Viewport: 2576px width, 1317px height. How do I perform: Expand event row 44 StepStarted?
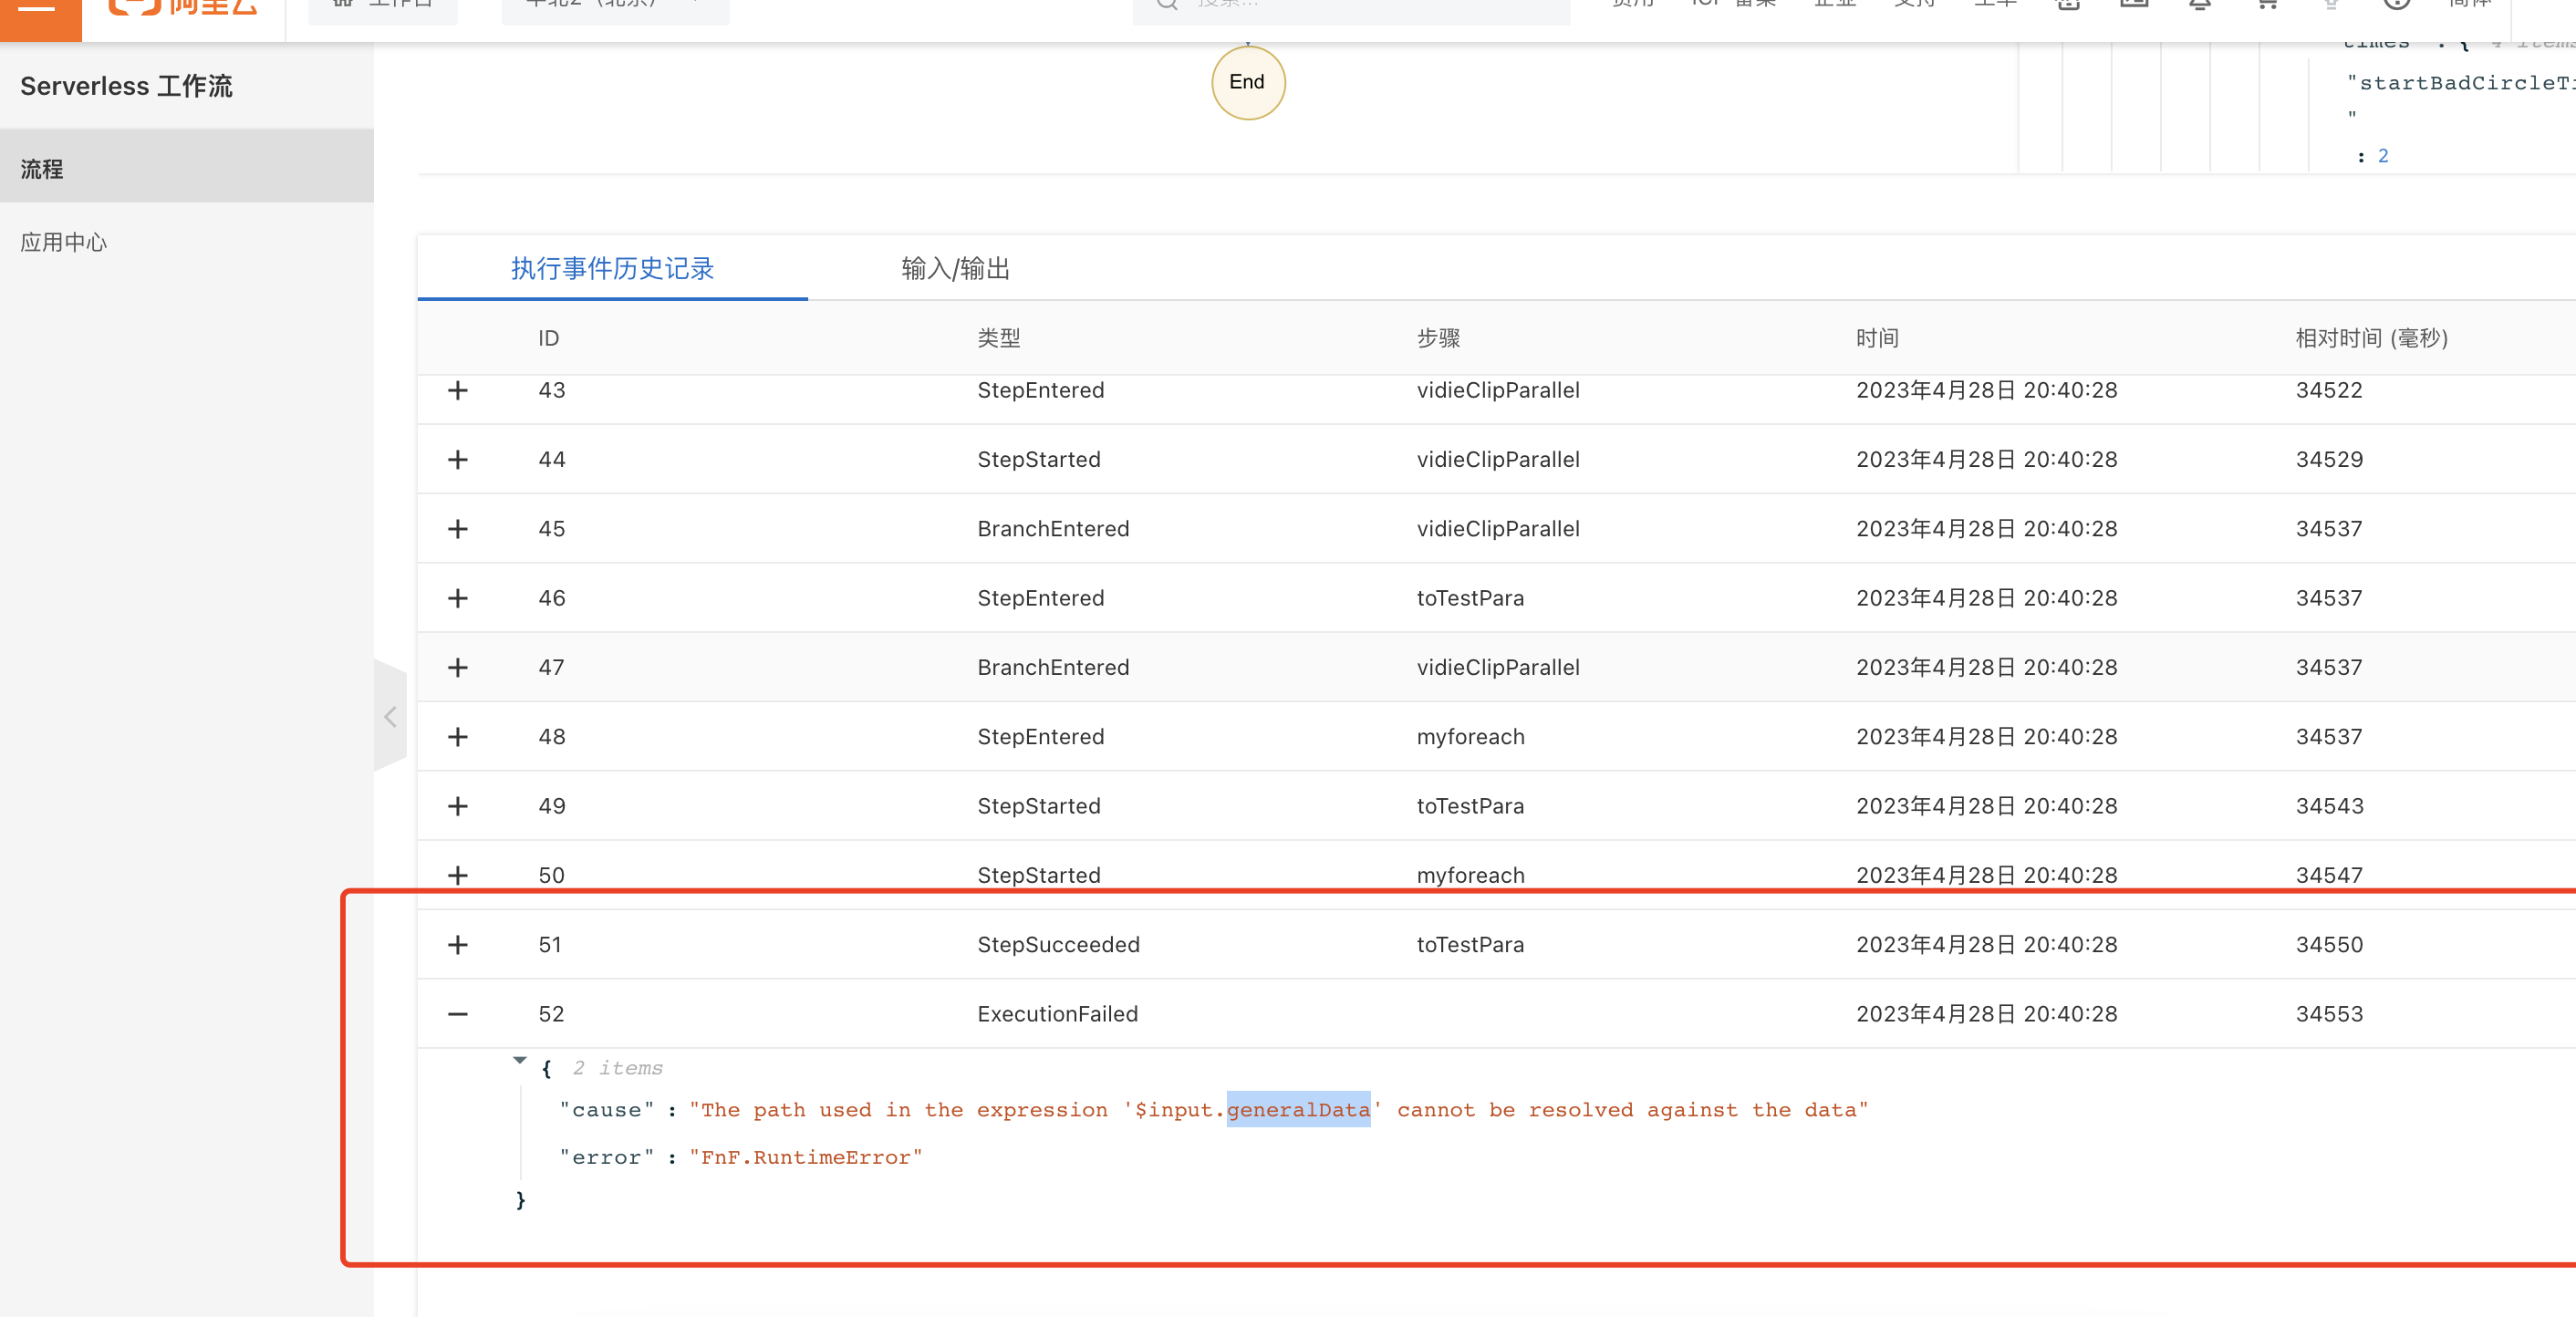(458, 459)
